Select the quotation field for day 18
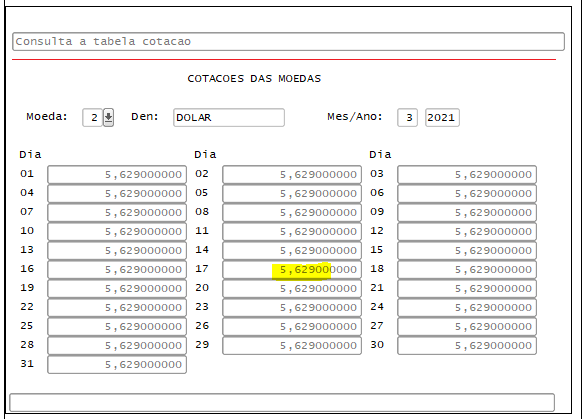Screen dimensions: 584x419 [x=467, y=270]
